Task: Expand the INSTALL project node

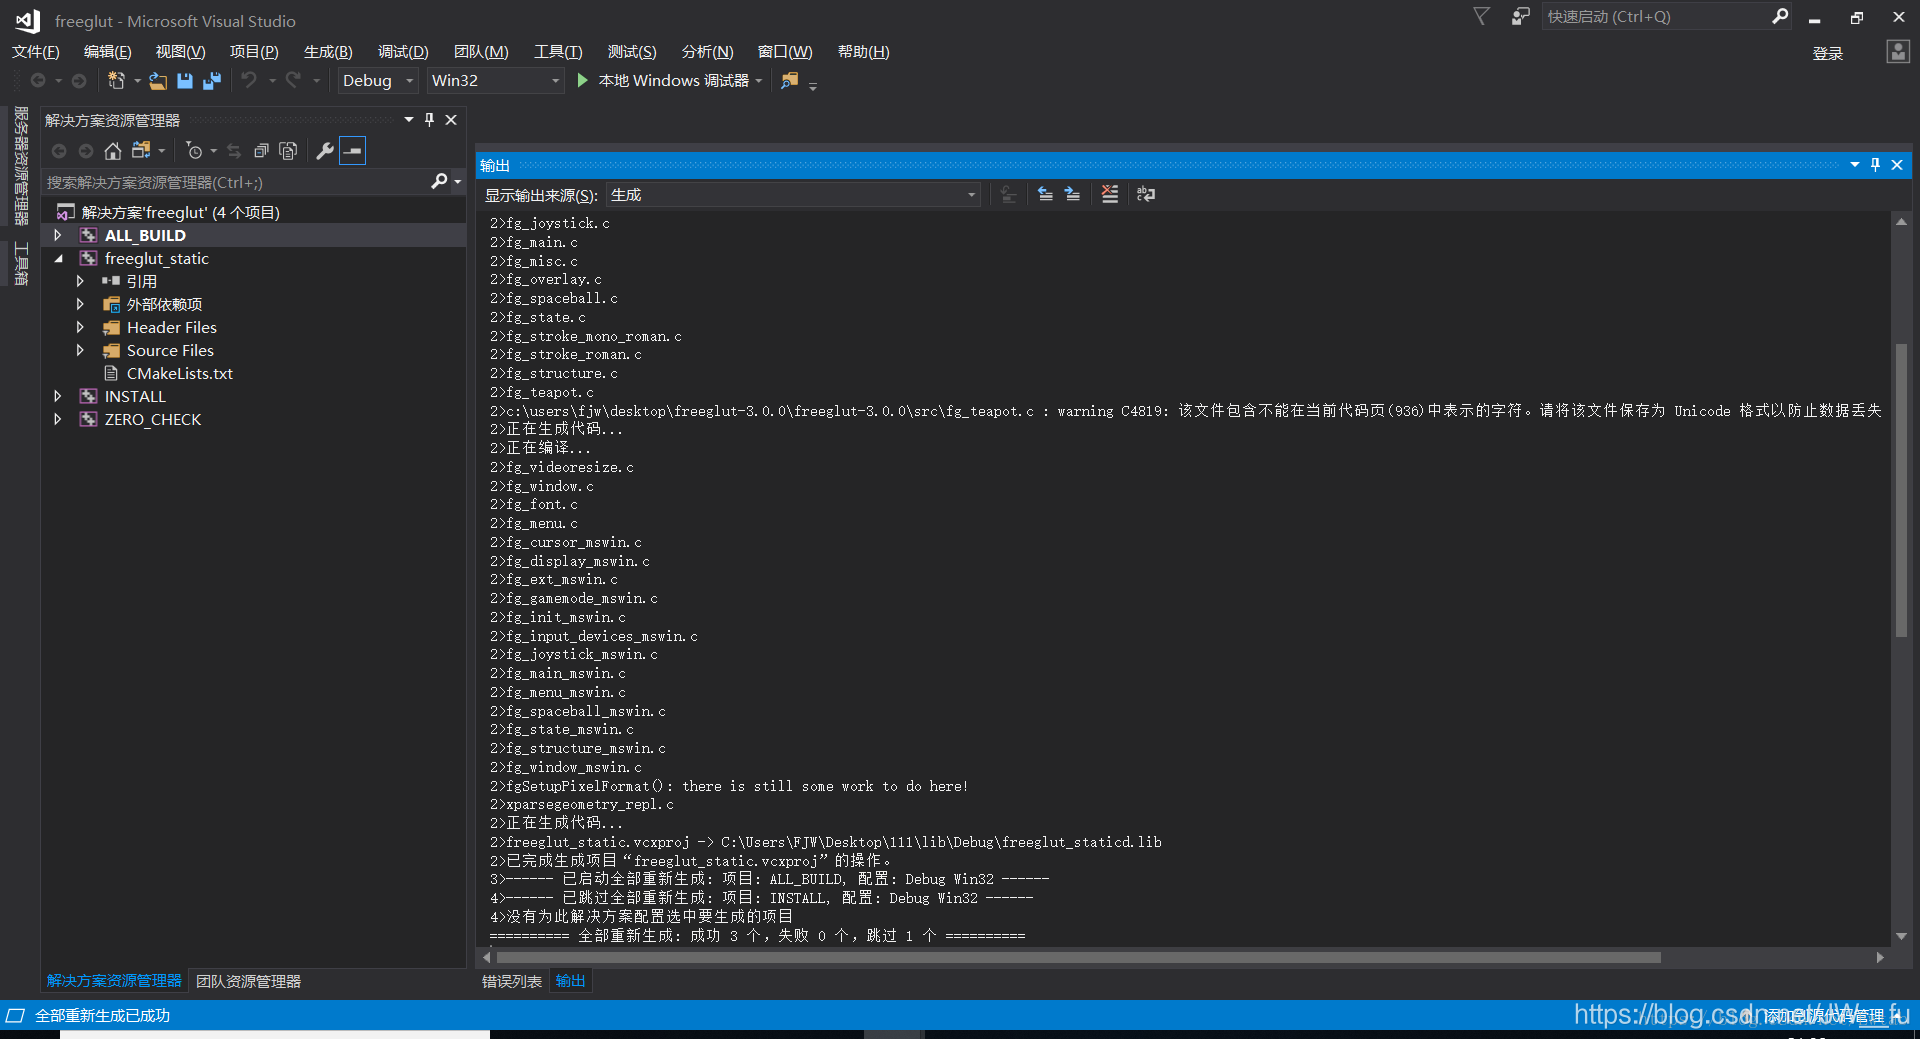Action: (x=58, y=396)
